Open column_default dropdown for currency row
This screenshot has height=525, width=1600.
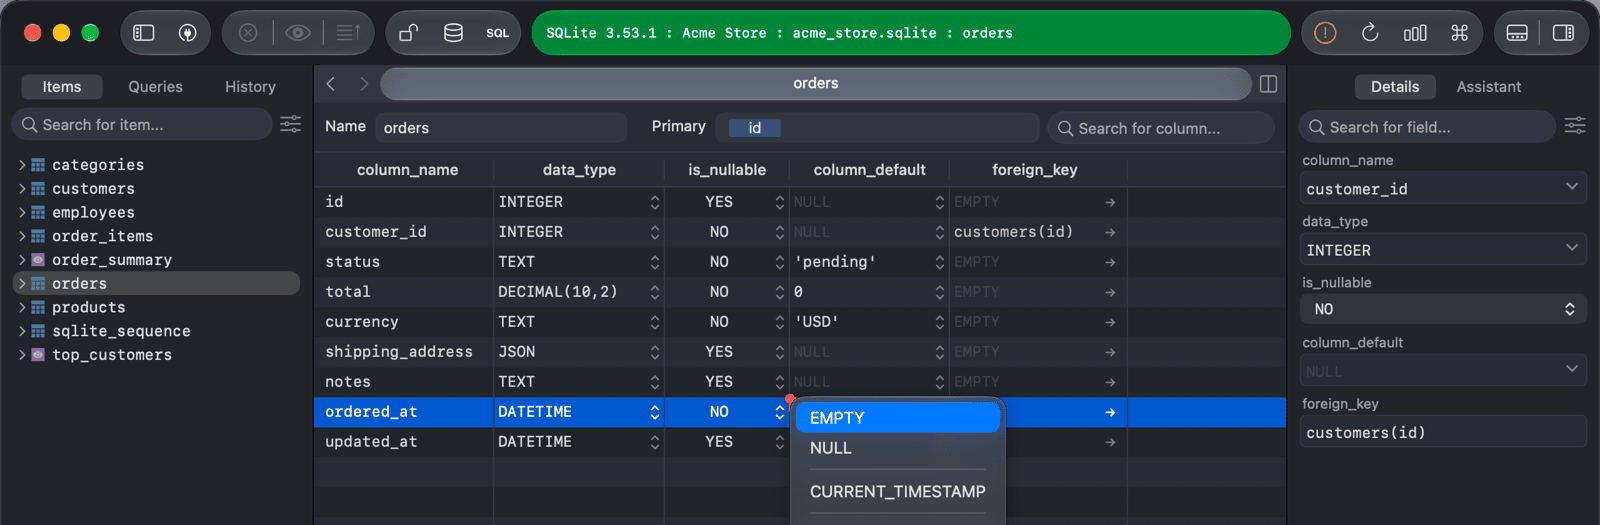tap(940, 322)
